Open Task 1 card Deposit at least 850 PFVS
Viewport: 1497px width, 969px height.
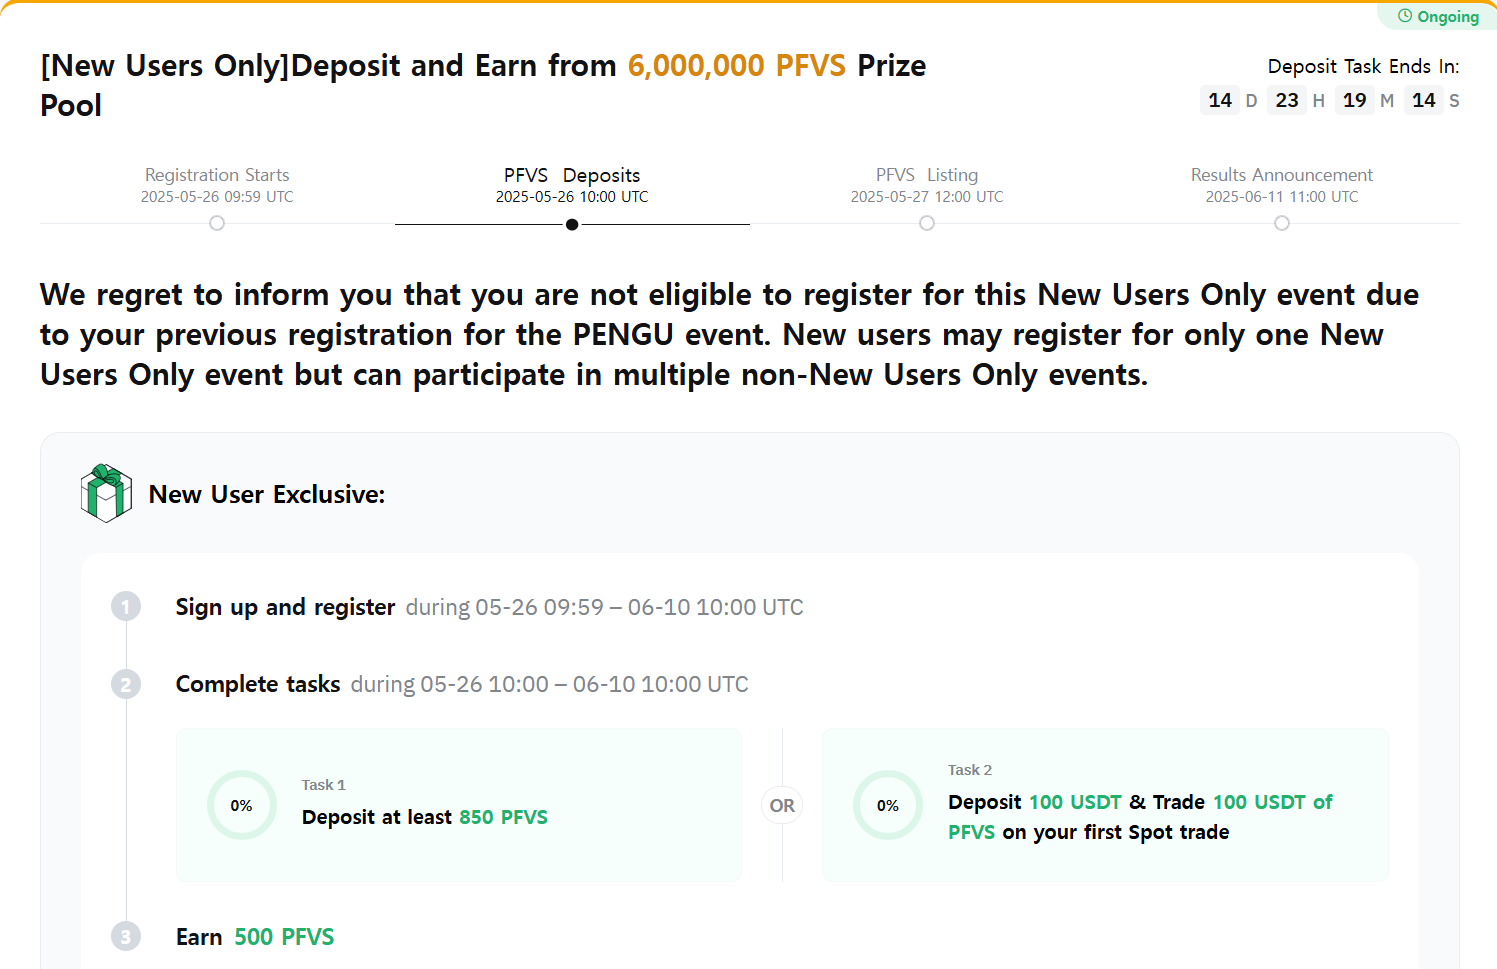[459, 805]
